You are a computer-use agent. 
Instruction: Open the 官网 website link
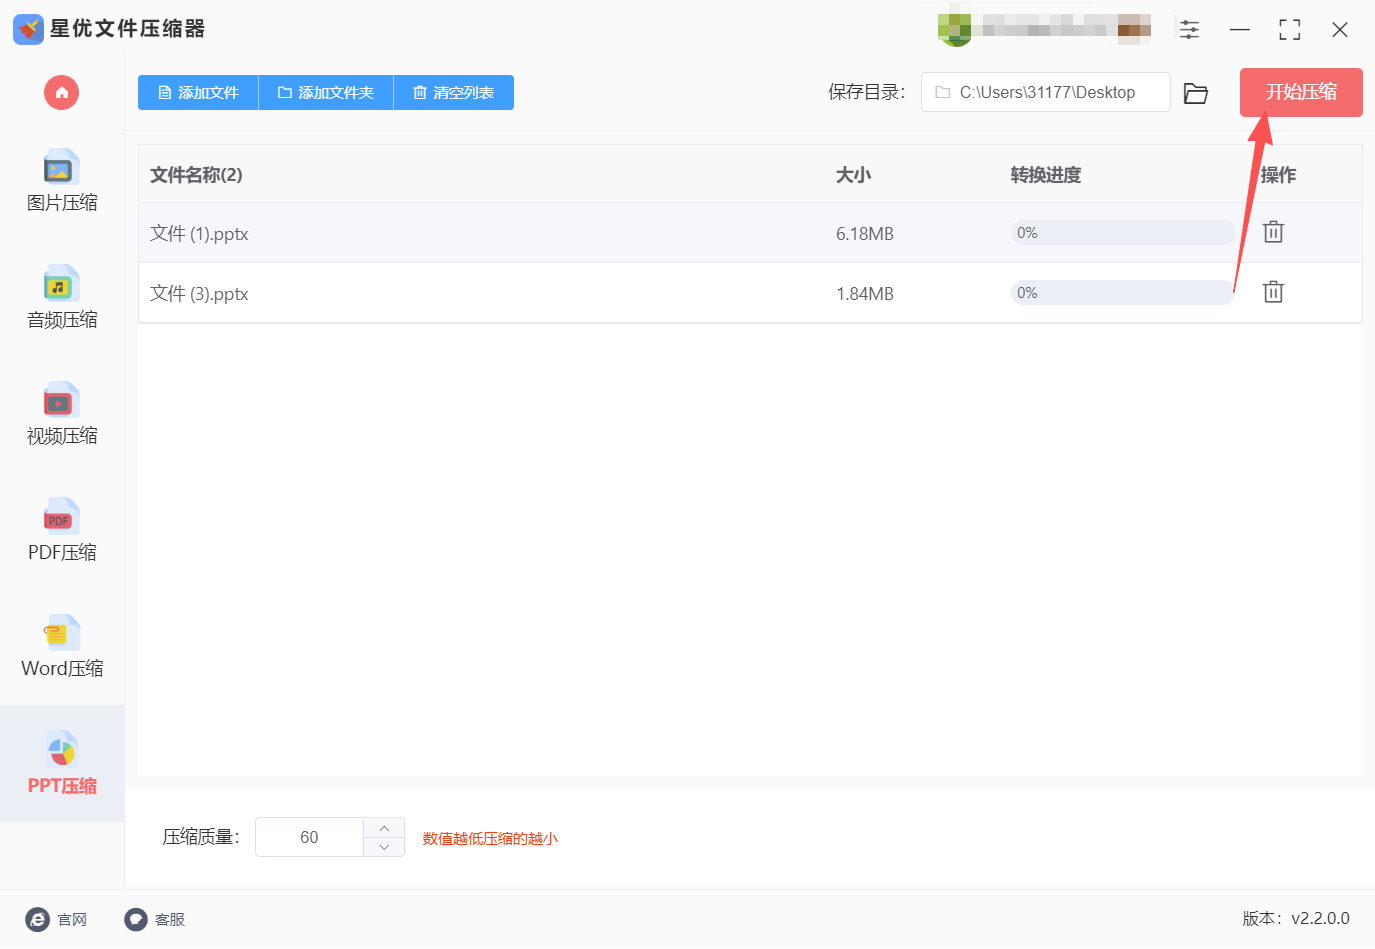pos(57,919)
